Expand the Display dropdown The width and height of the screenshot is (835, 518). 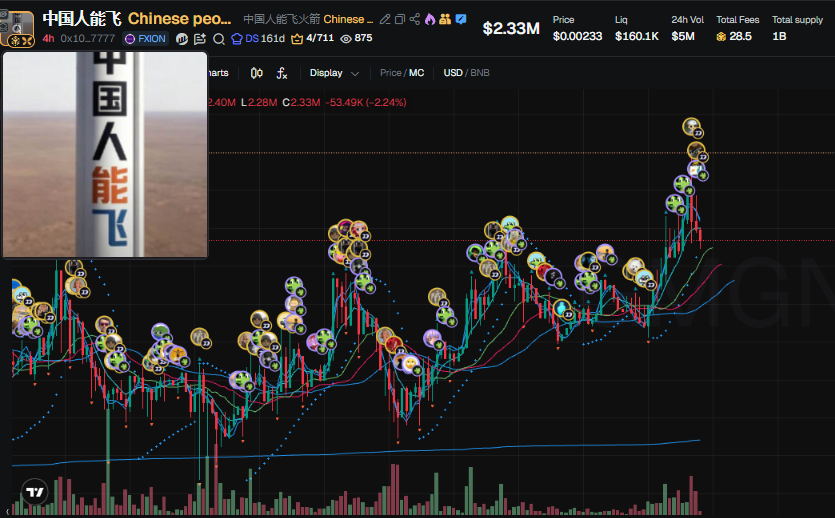point(334,73)
